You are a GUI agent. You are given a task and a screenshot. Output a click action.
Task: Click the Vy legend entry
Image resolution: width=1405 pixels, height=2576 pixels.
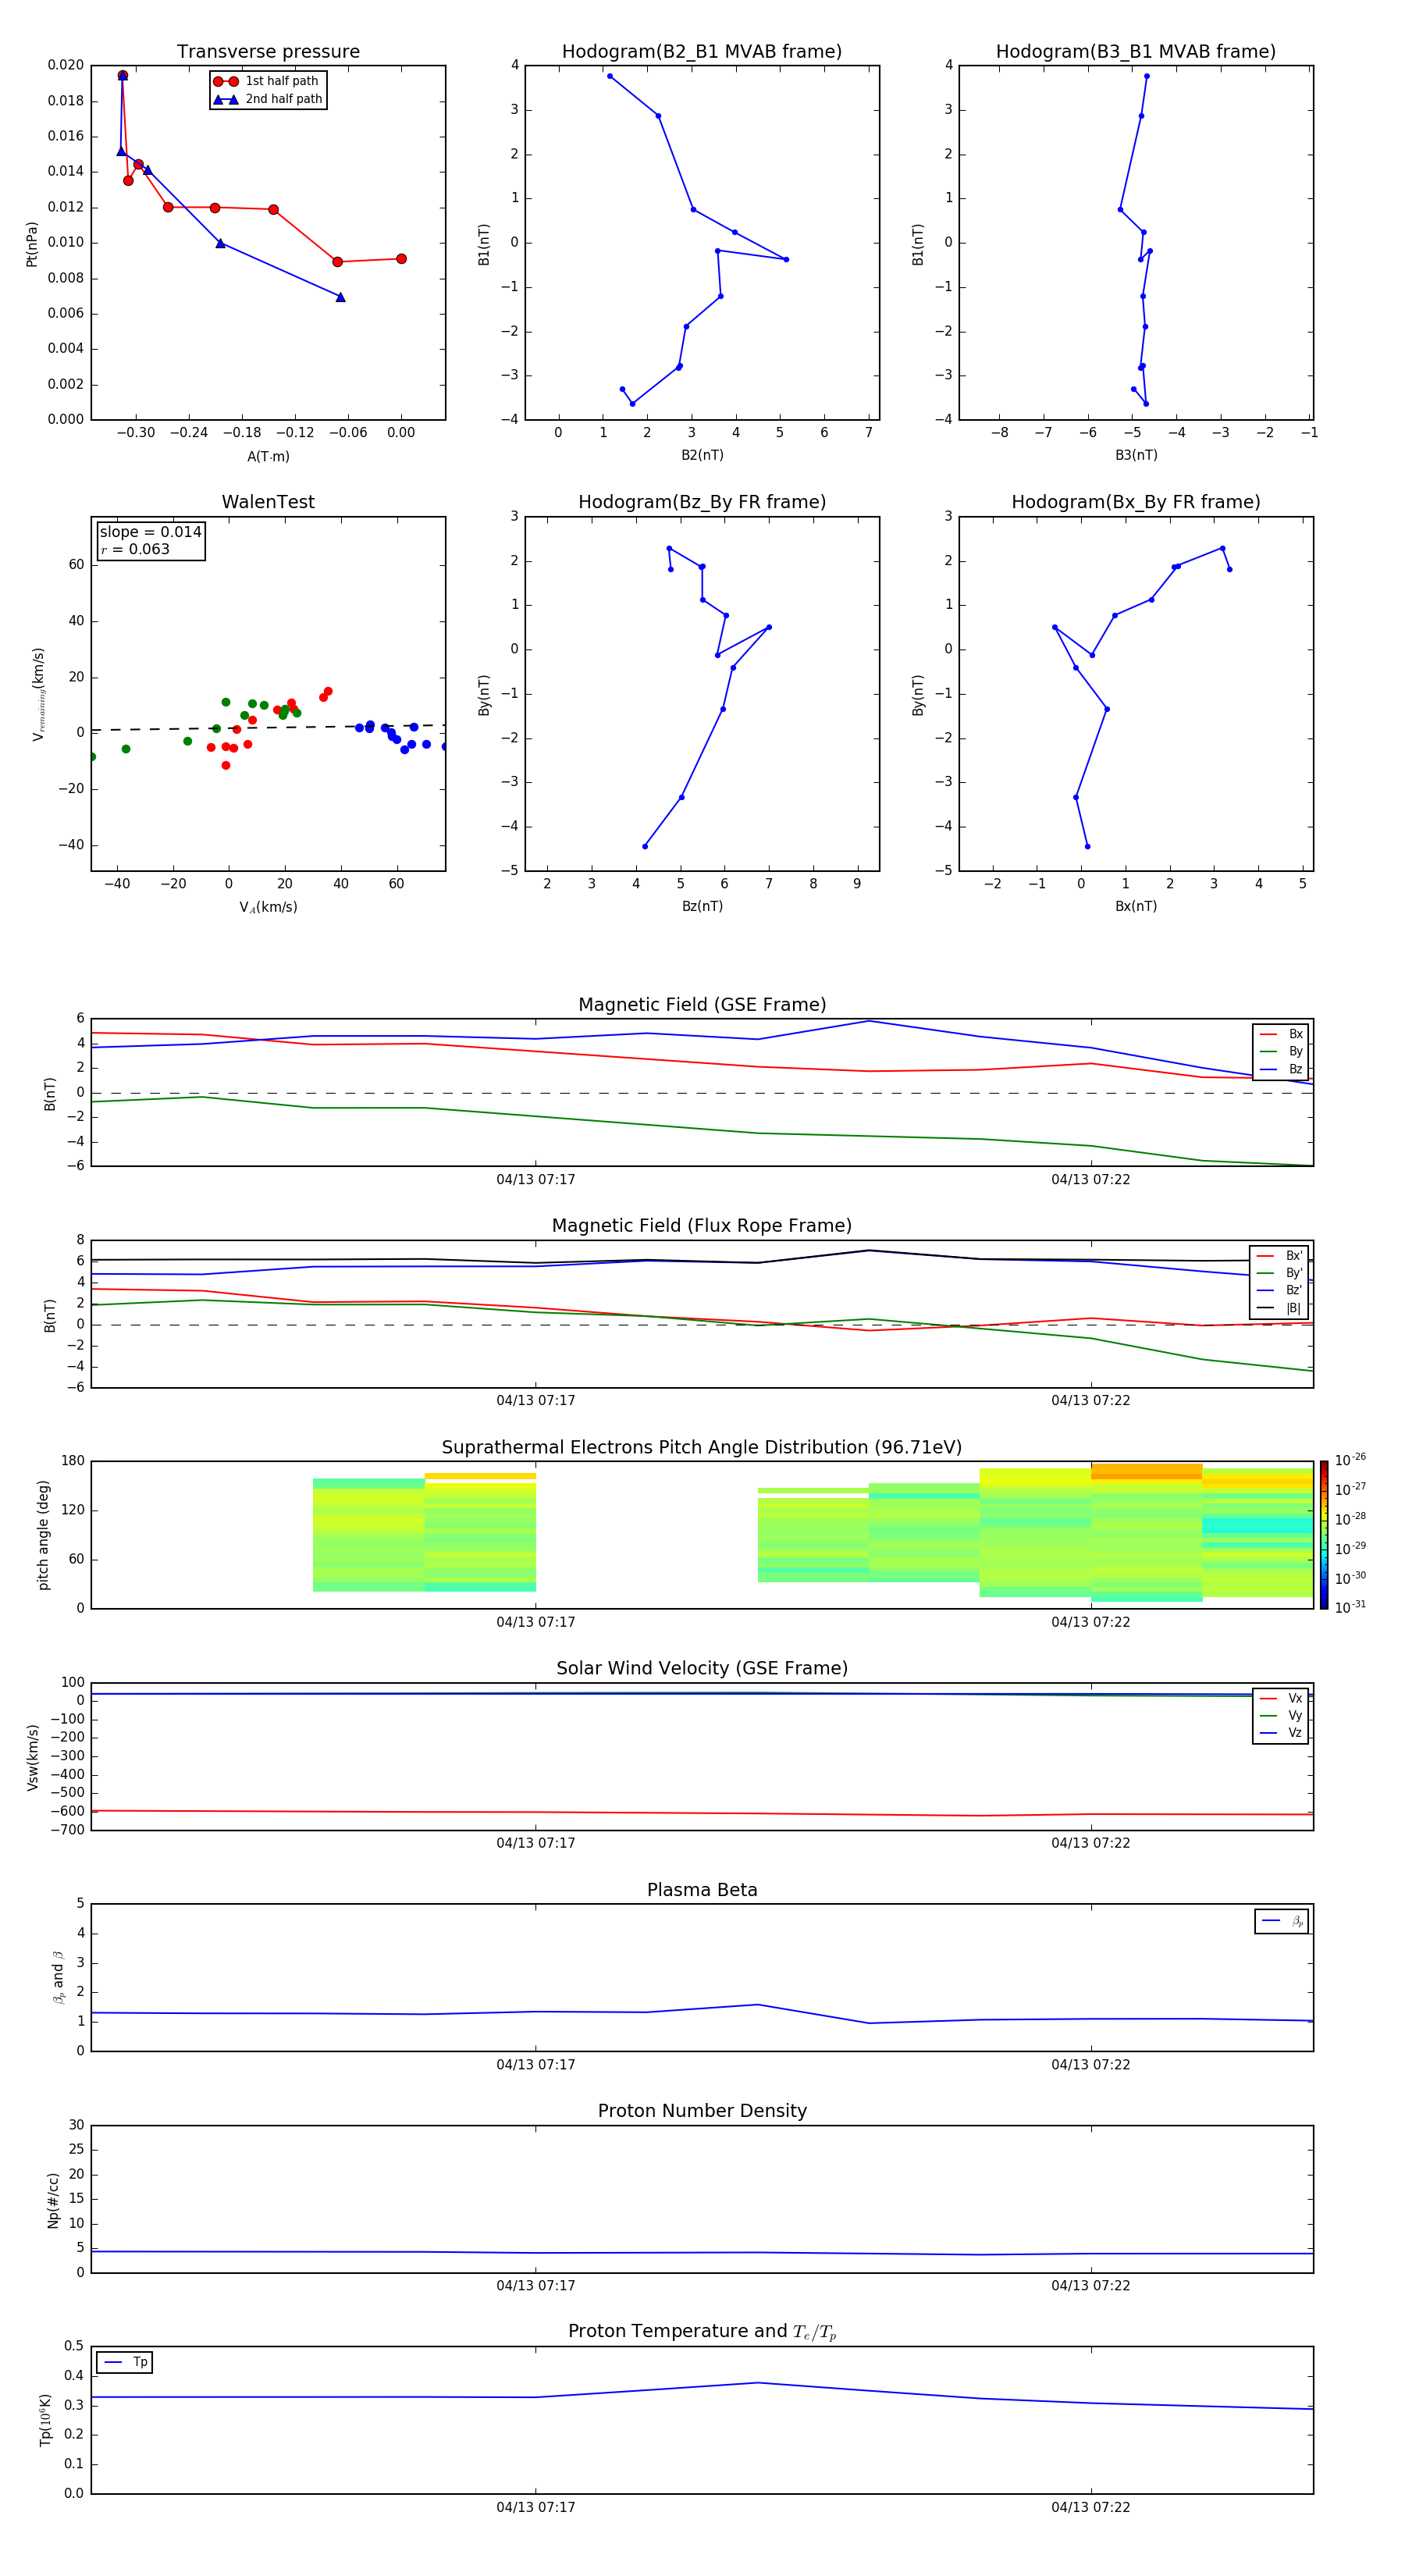[1281, 1715]
